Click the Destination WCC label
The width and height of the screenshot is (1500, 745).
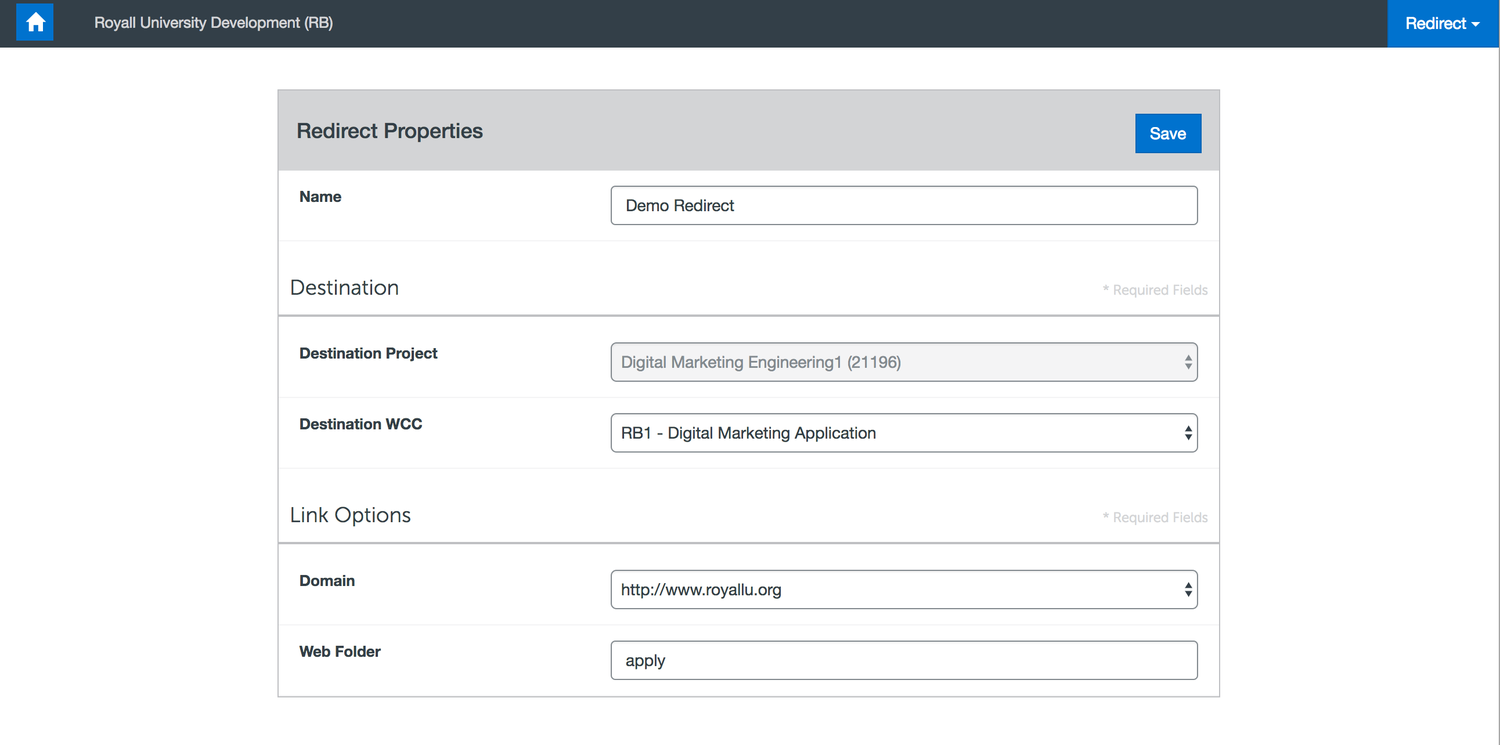pos(360,424)
